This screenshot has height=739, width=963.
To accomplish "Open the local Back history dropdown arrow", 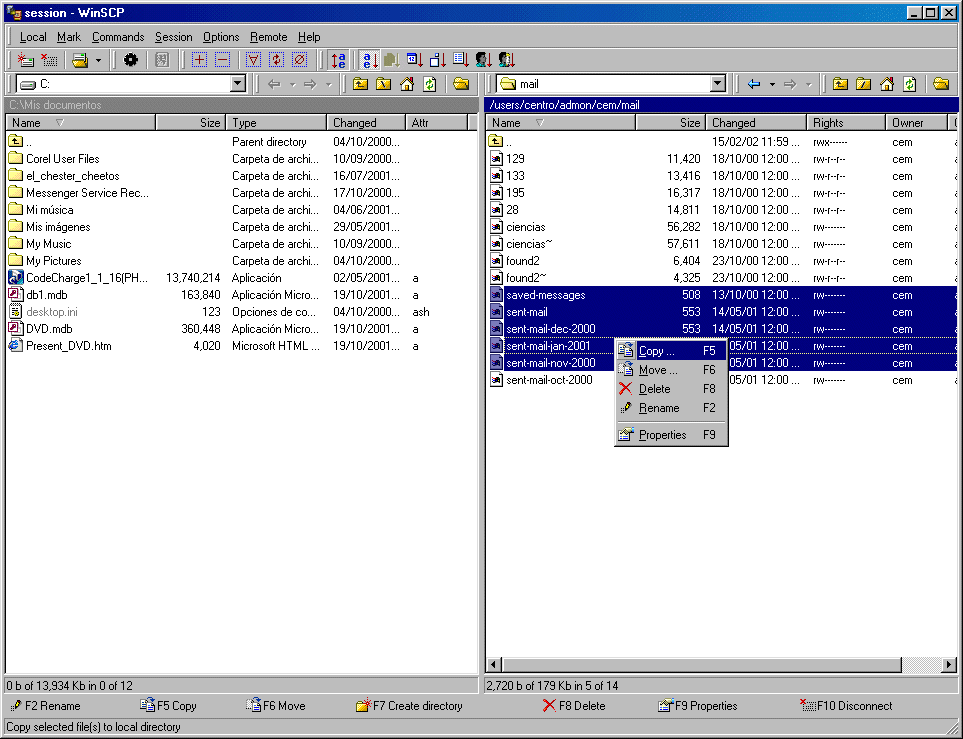I will pos(293,85).
